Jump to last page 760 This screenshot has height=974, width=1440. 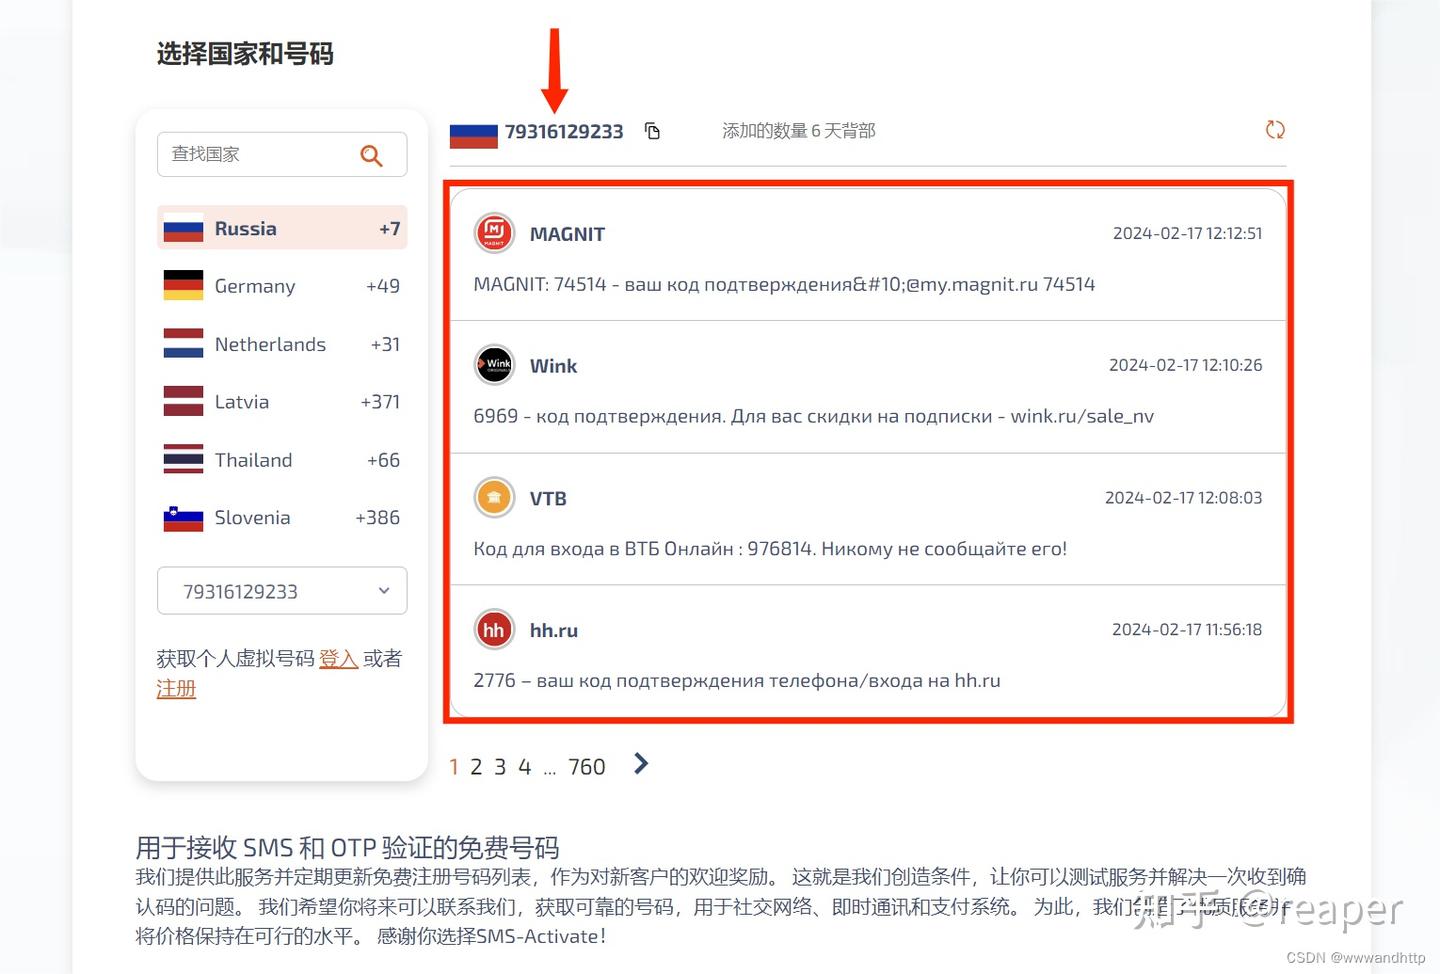(x=587, y=766)
